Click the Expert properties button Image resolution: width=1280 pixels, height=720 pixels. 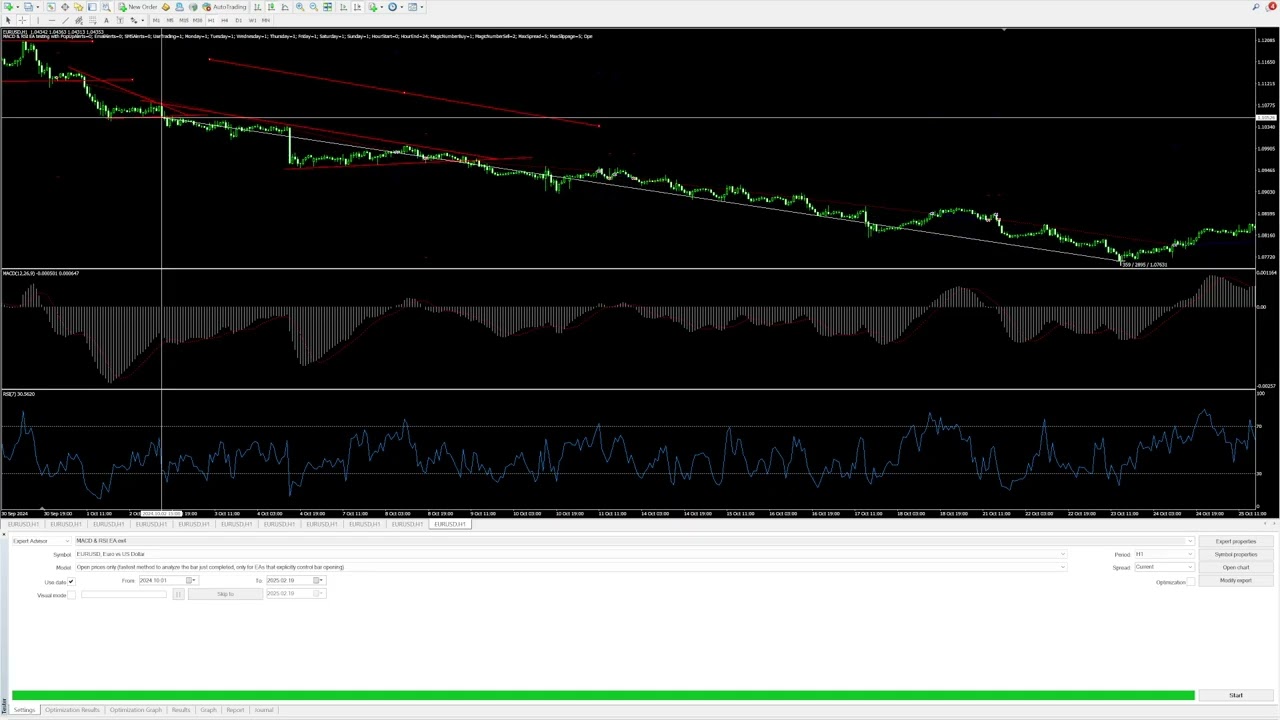coord(1236,541)
